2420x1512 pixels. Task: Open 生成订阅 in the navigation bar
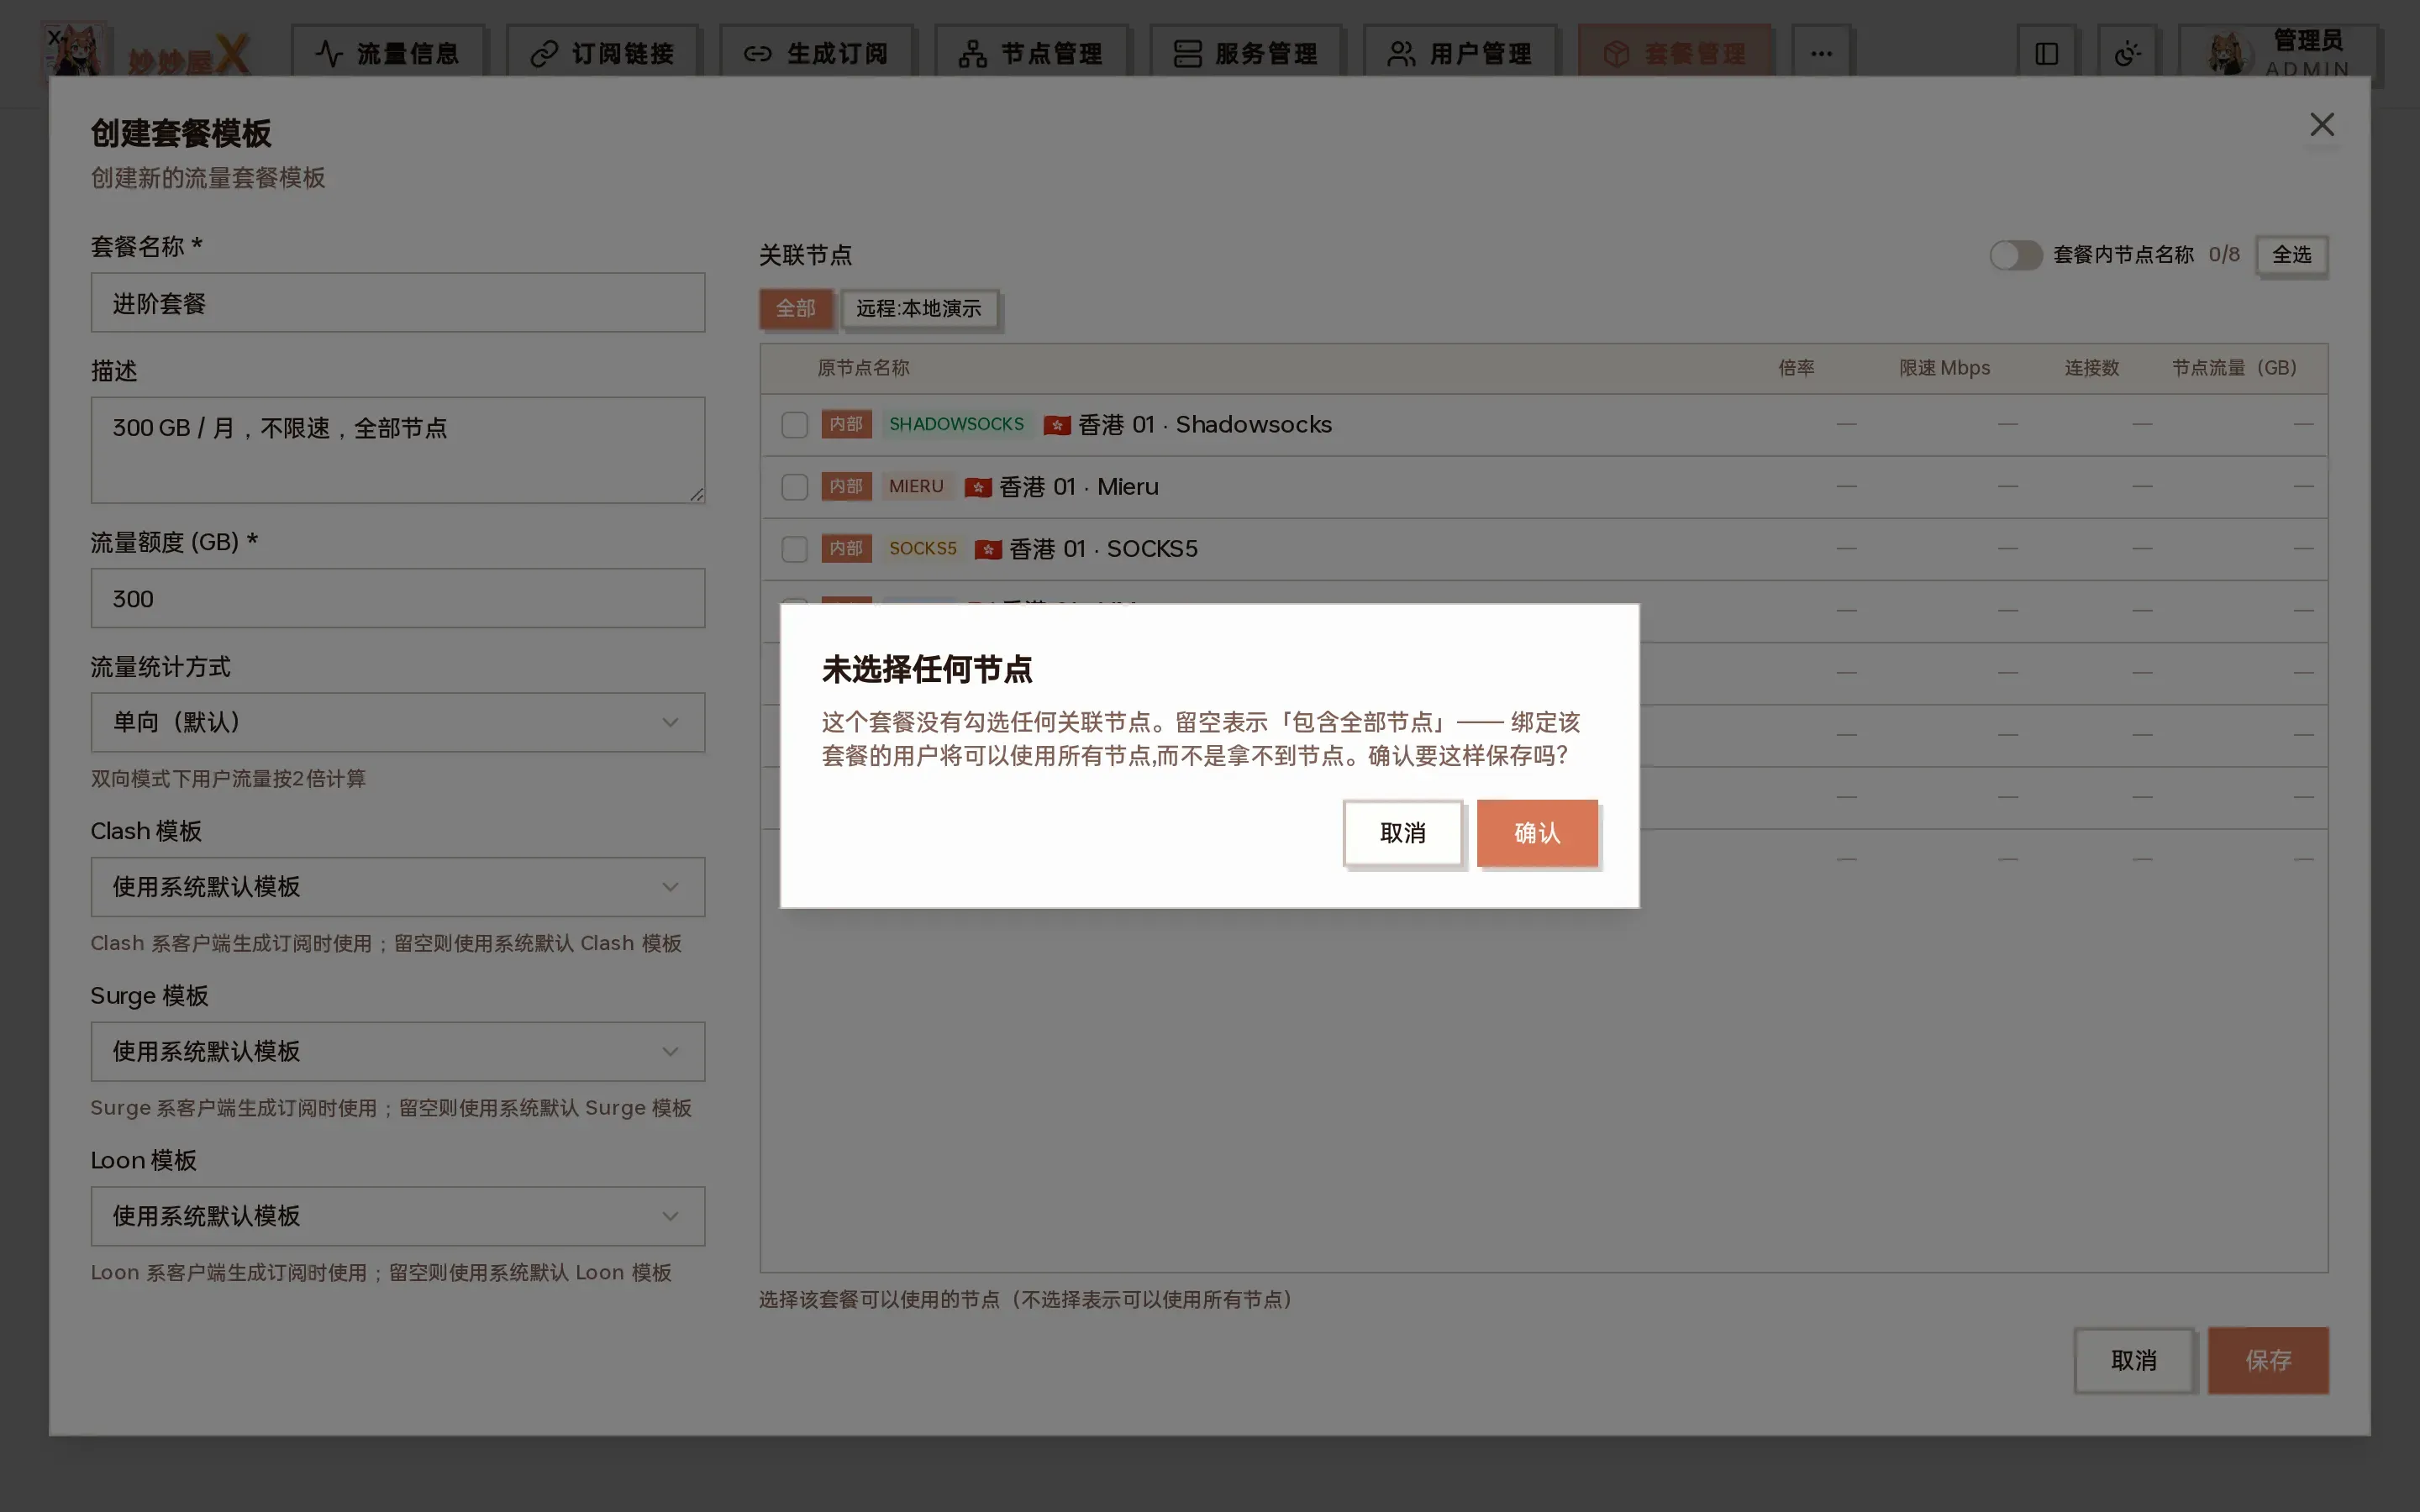click(817, 53)
